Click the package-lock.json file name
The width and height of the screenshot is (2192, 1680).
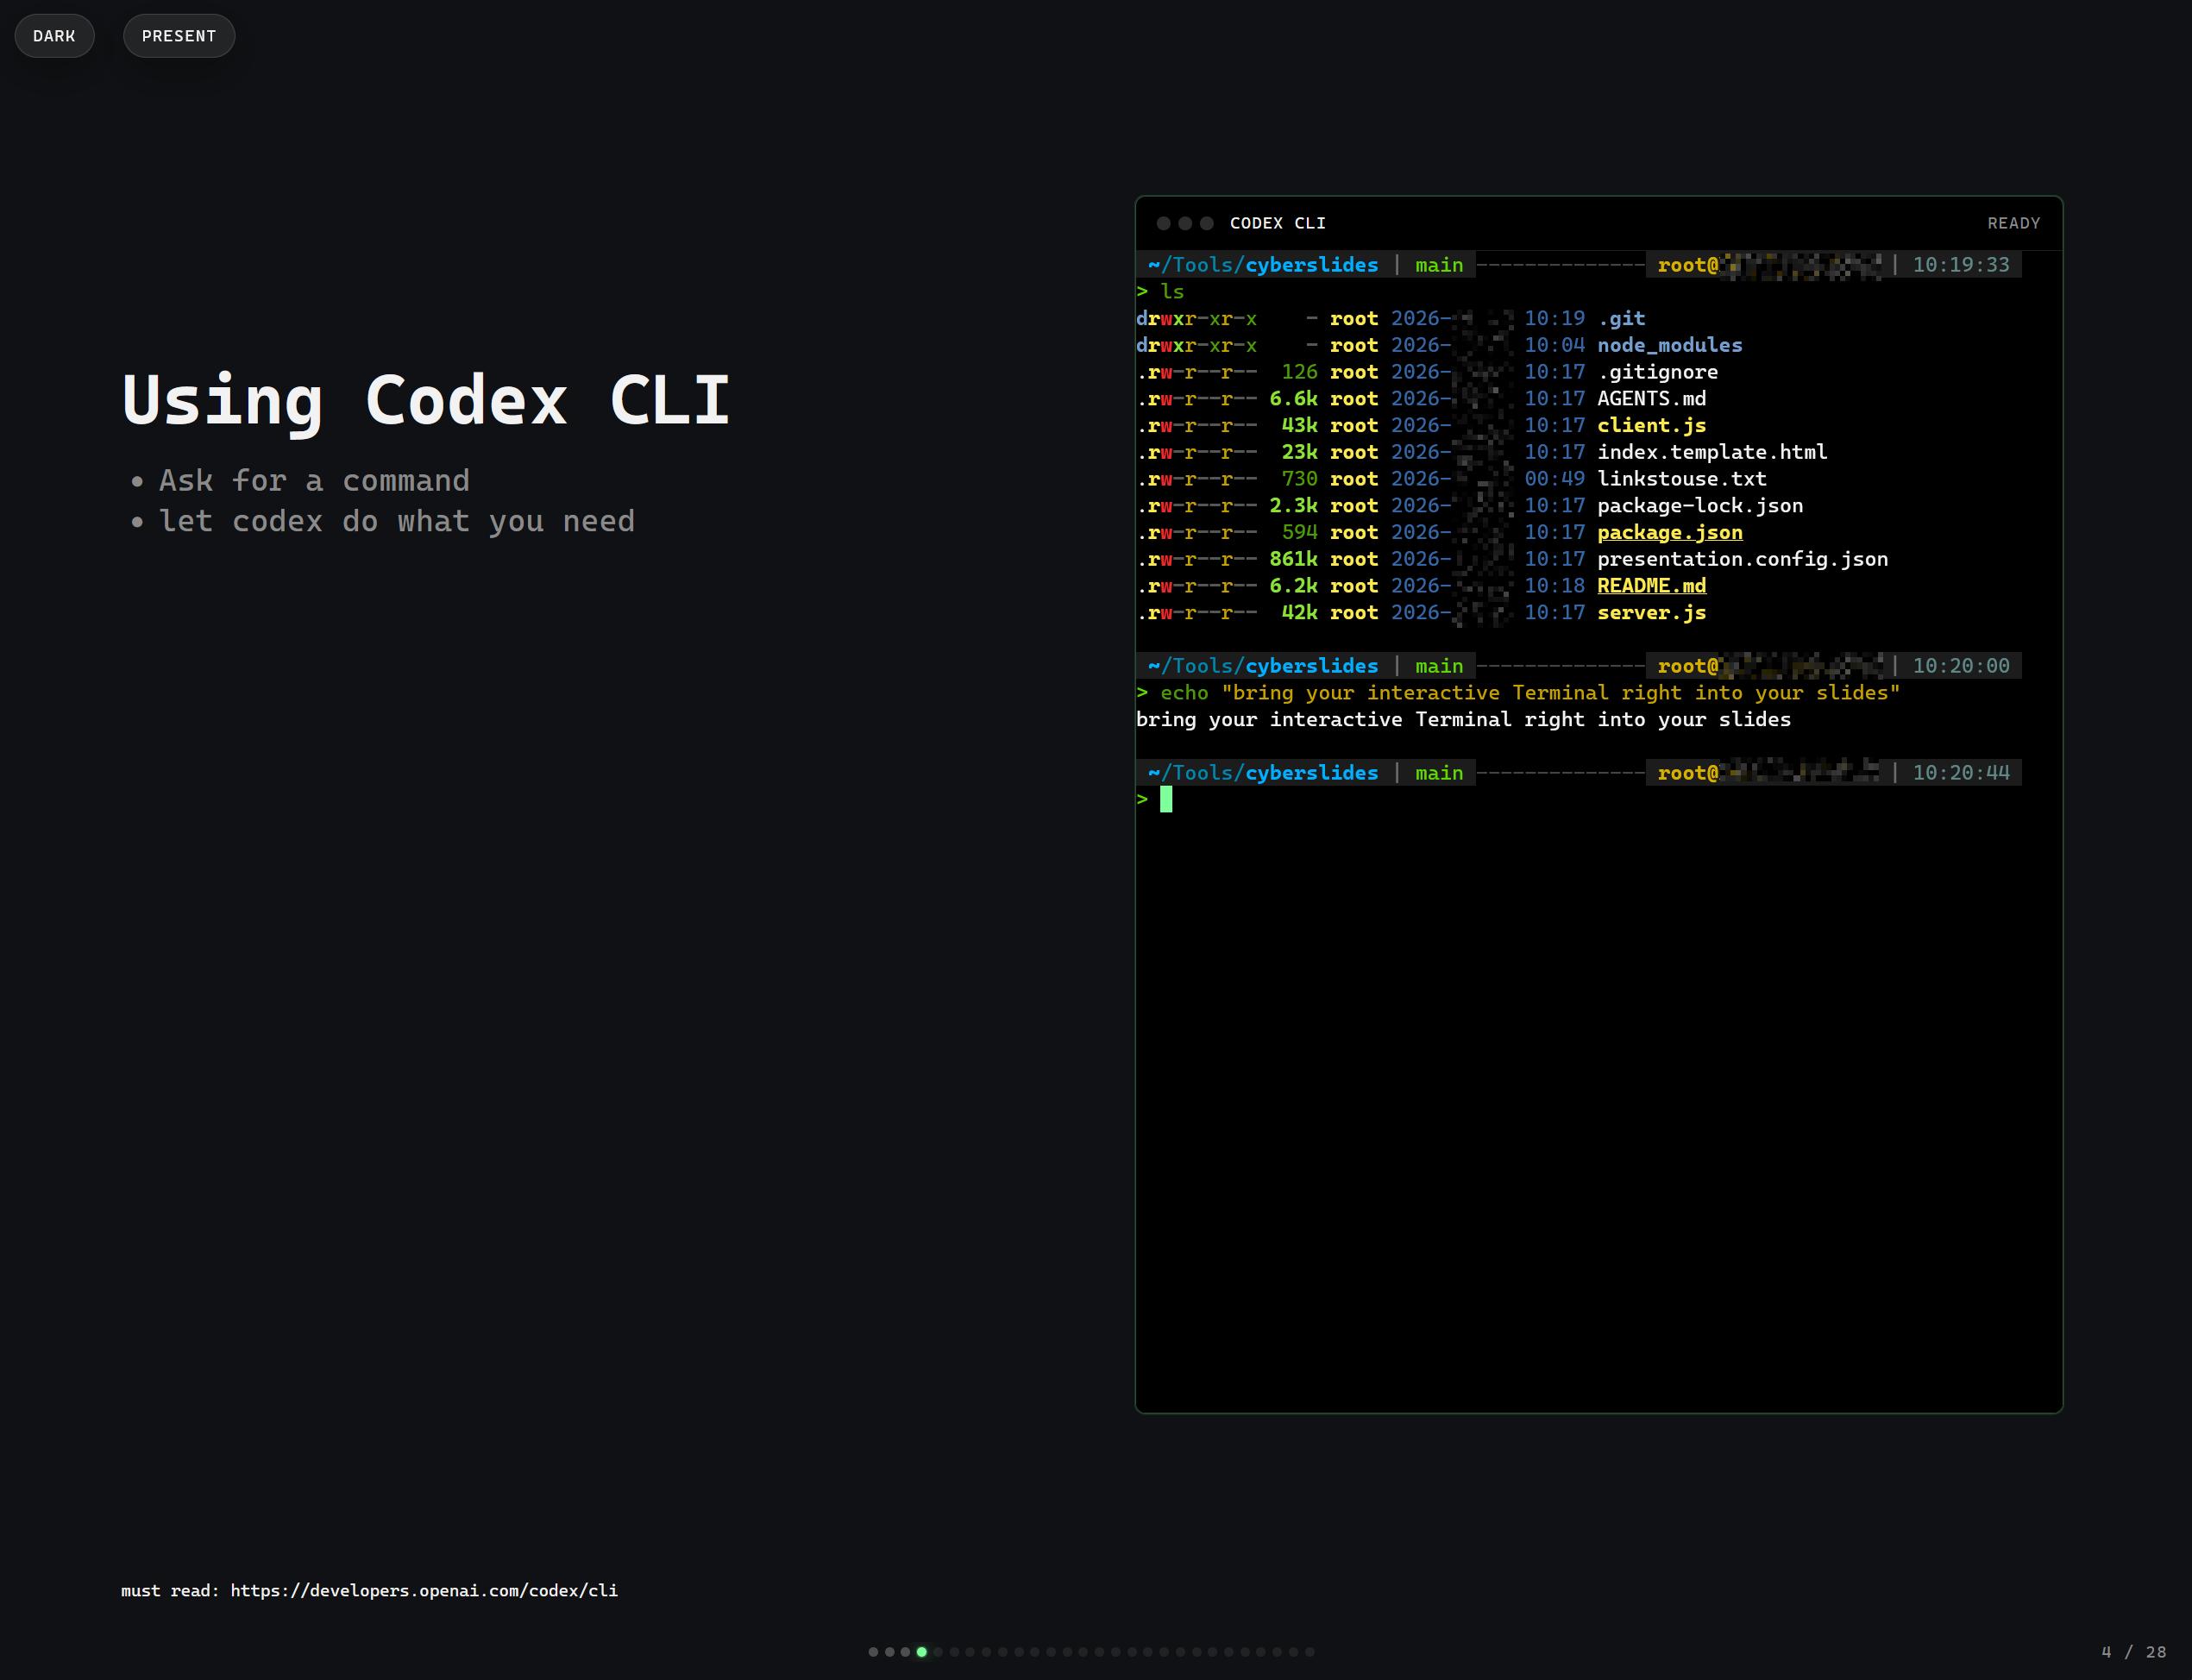click(x=1700, y=505)
